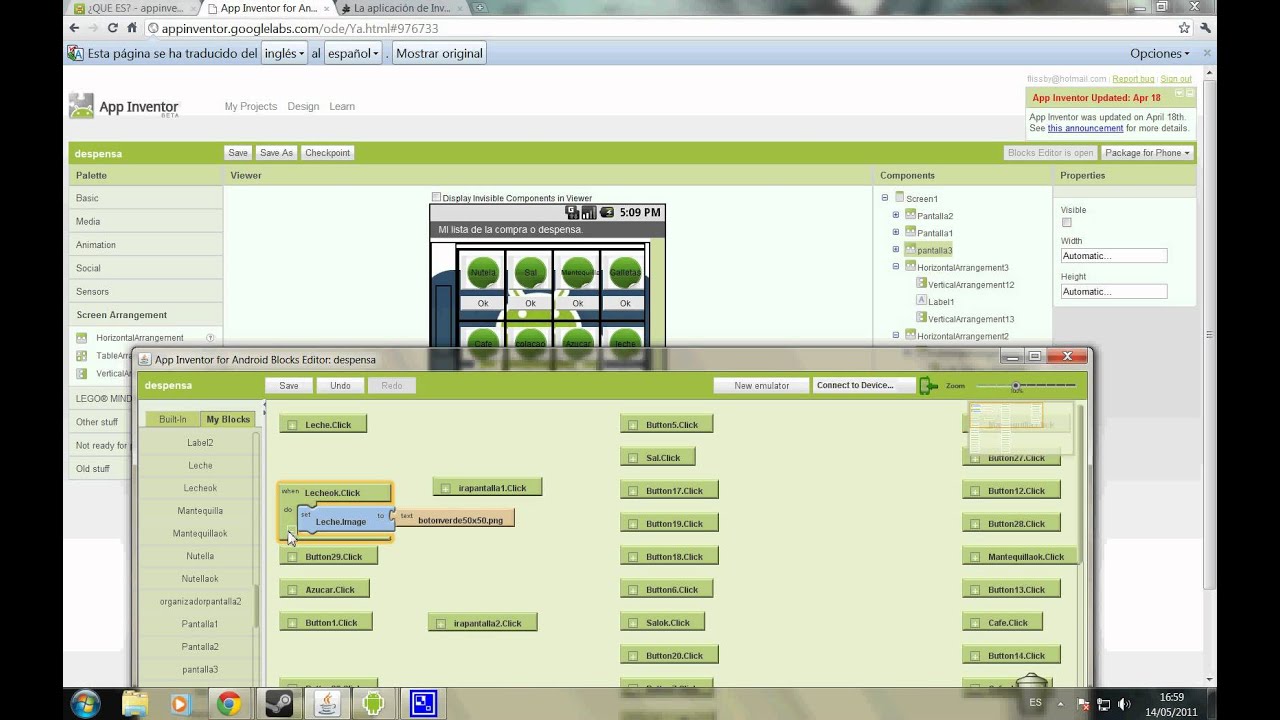Image resolution: width=1280 pixels, height=720 pixels.
Task: Select Mantequilla in My Blocks list
Action: (200, 511)
